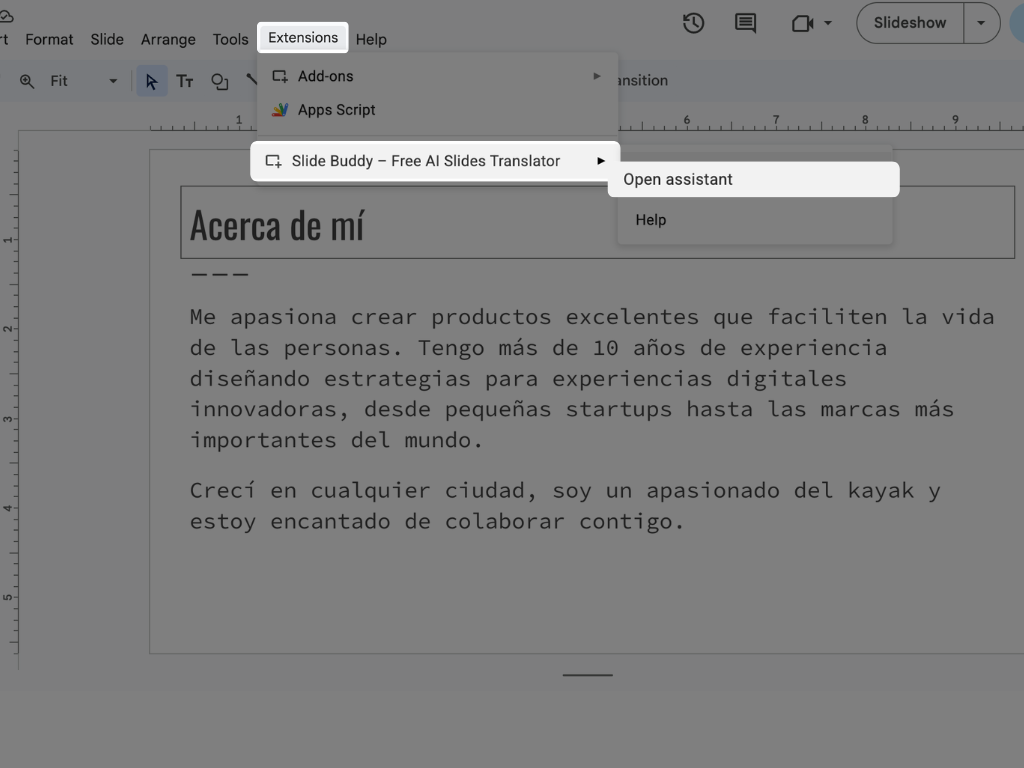This screenshot has width=1024, height=768.
Task: Open version history
Action: click(693, 23)
